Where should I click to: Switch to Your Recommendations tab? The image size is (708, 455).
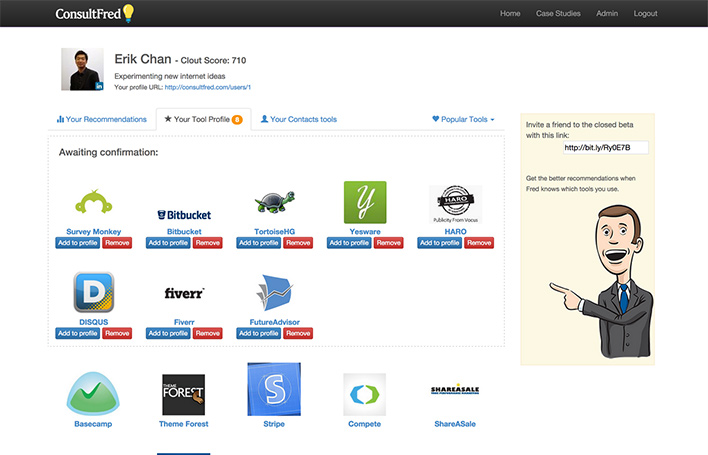coord(102,119)
